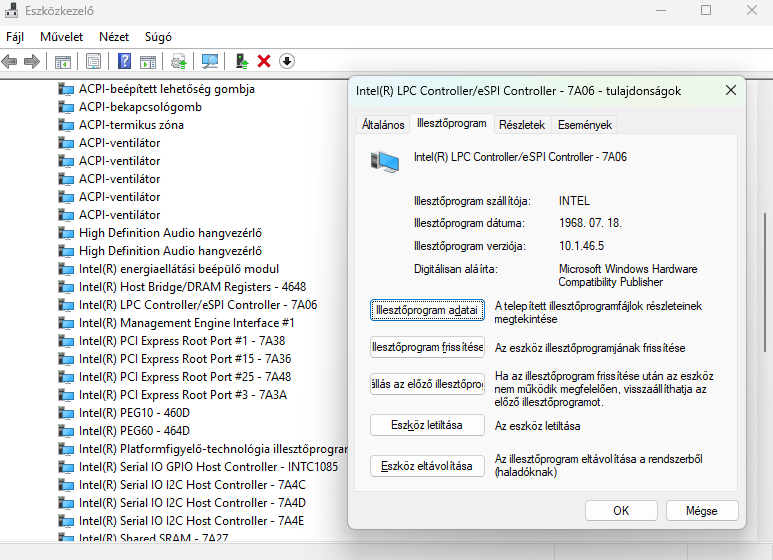Screen dimensions: 773x560
Task: Open the Súgó menu
Action: pyautogui.click(x=158, y=37)
